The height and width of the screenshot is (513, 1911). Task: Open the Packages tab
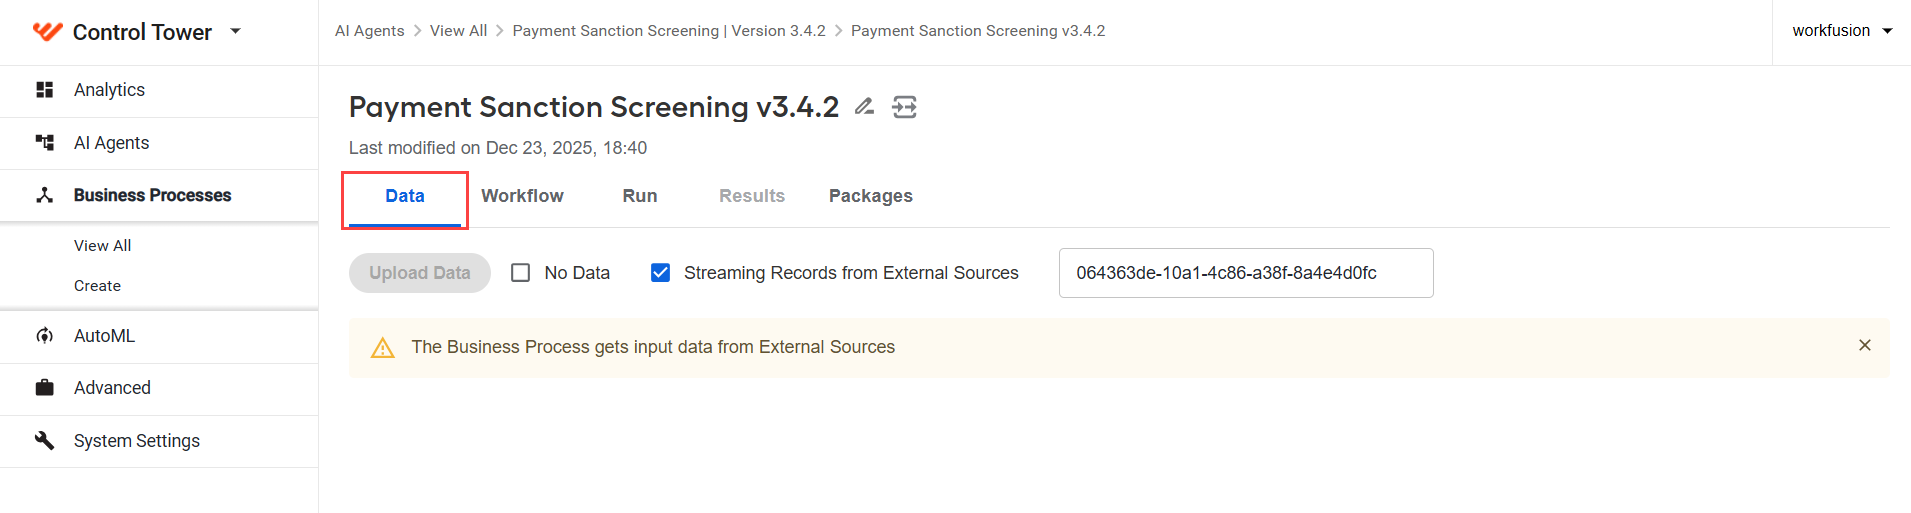click(871, 196)
